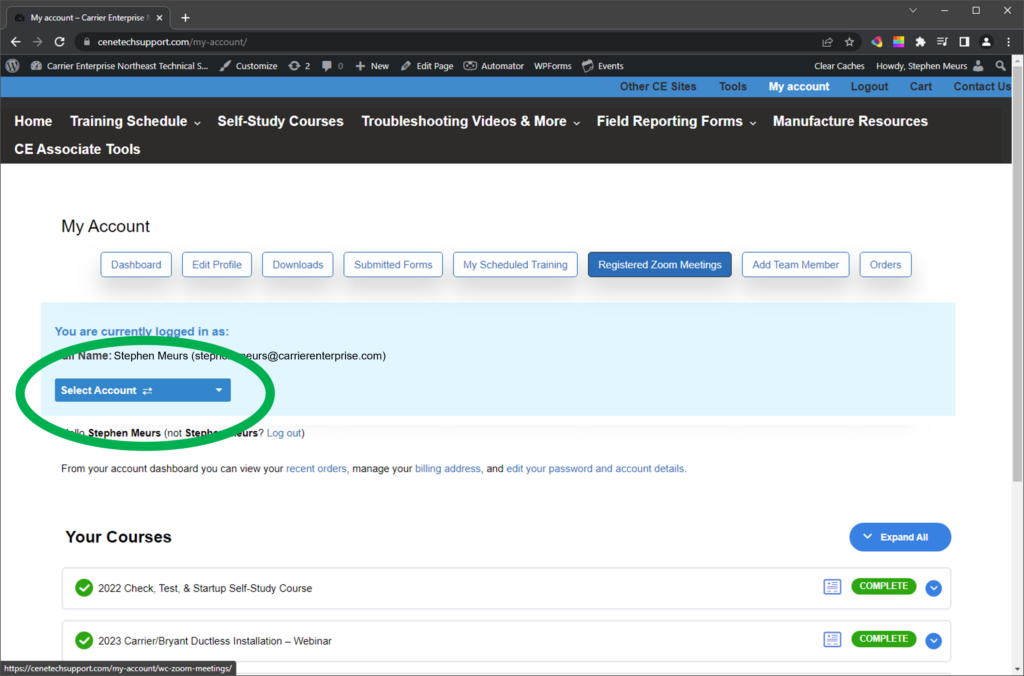Bookmark this page with the star icon

(849, 42)
